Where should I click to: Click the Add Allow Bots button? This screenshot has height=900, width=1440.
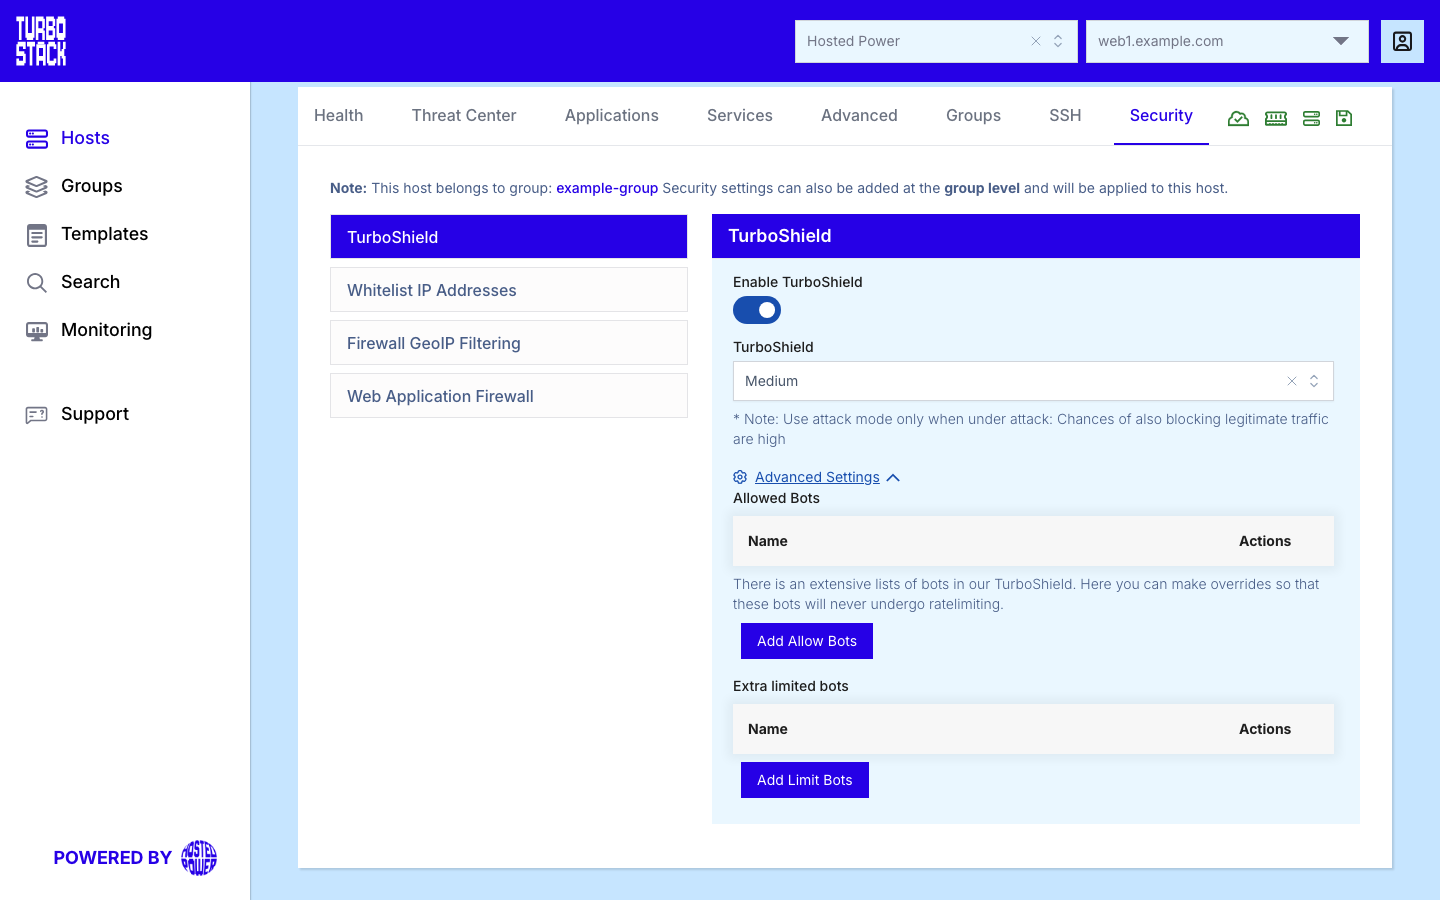(x=807, y=641)
